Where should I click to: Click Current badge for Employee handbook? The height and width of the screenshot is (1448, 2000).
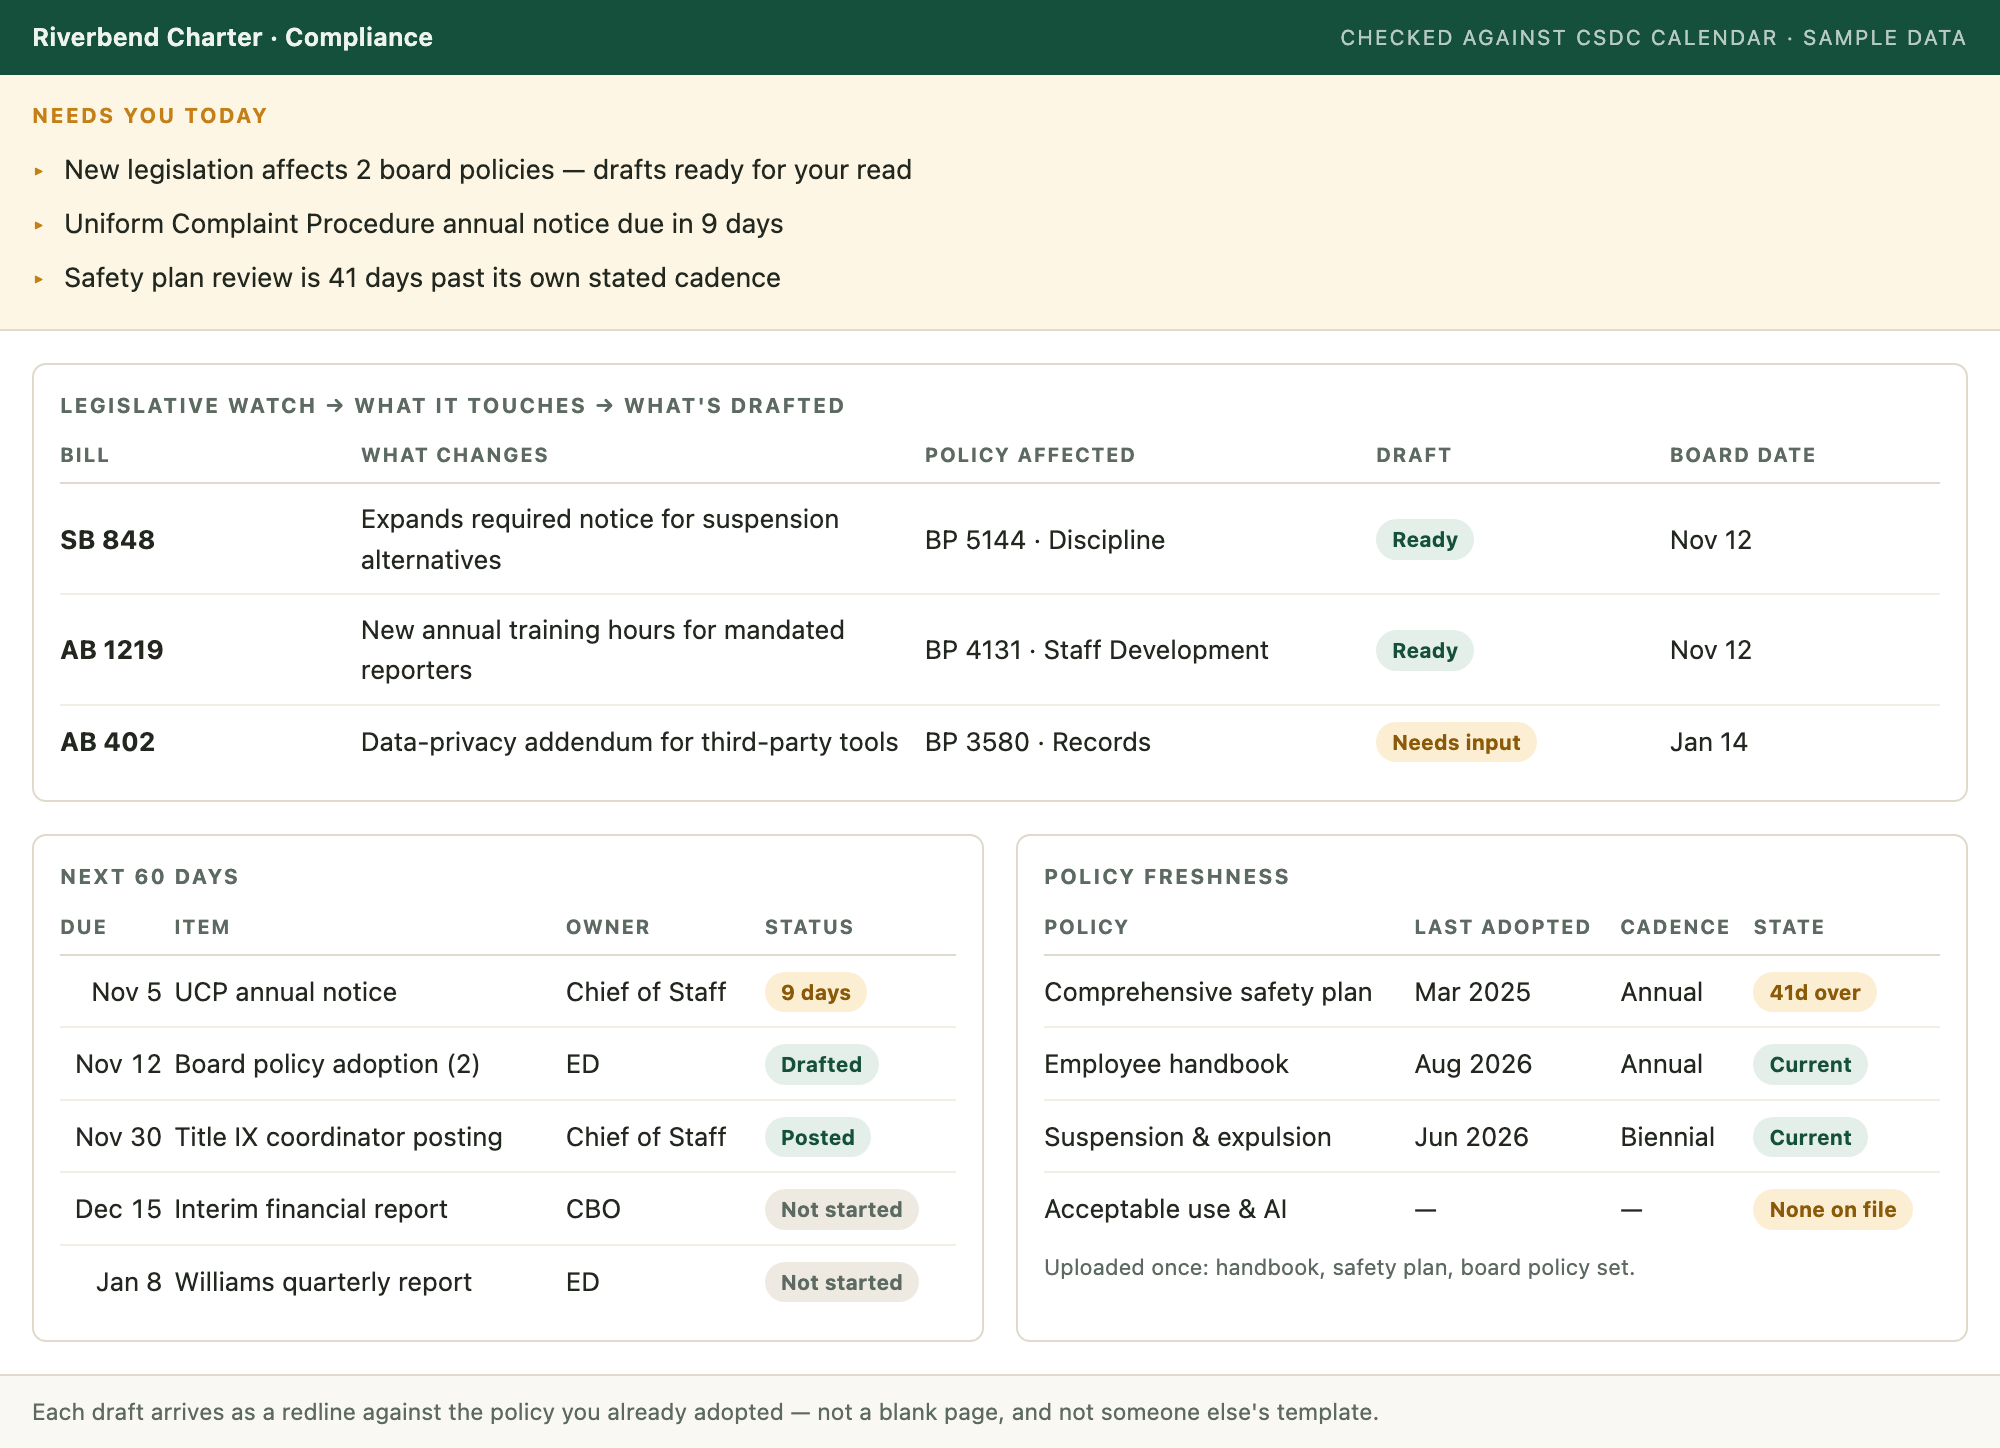(1810, 1064)
